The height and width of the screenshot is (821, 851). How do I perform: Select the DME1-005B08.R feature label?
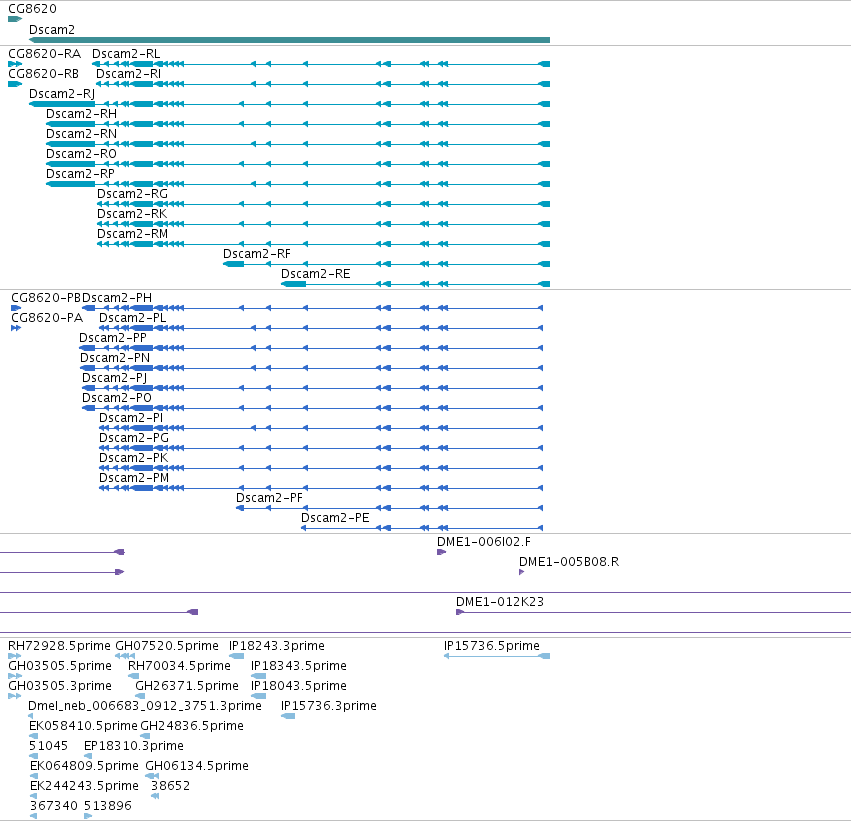[x=569, y=562]
